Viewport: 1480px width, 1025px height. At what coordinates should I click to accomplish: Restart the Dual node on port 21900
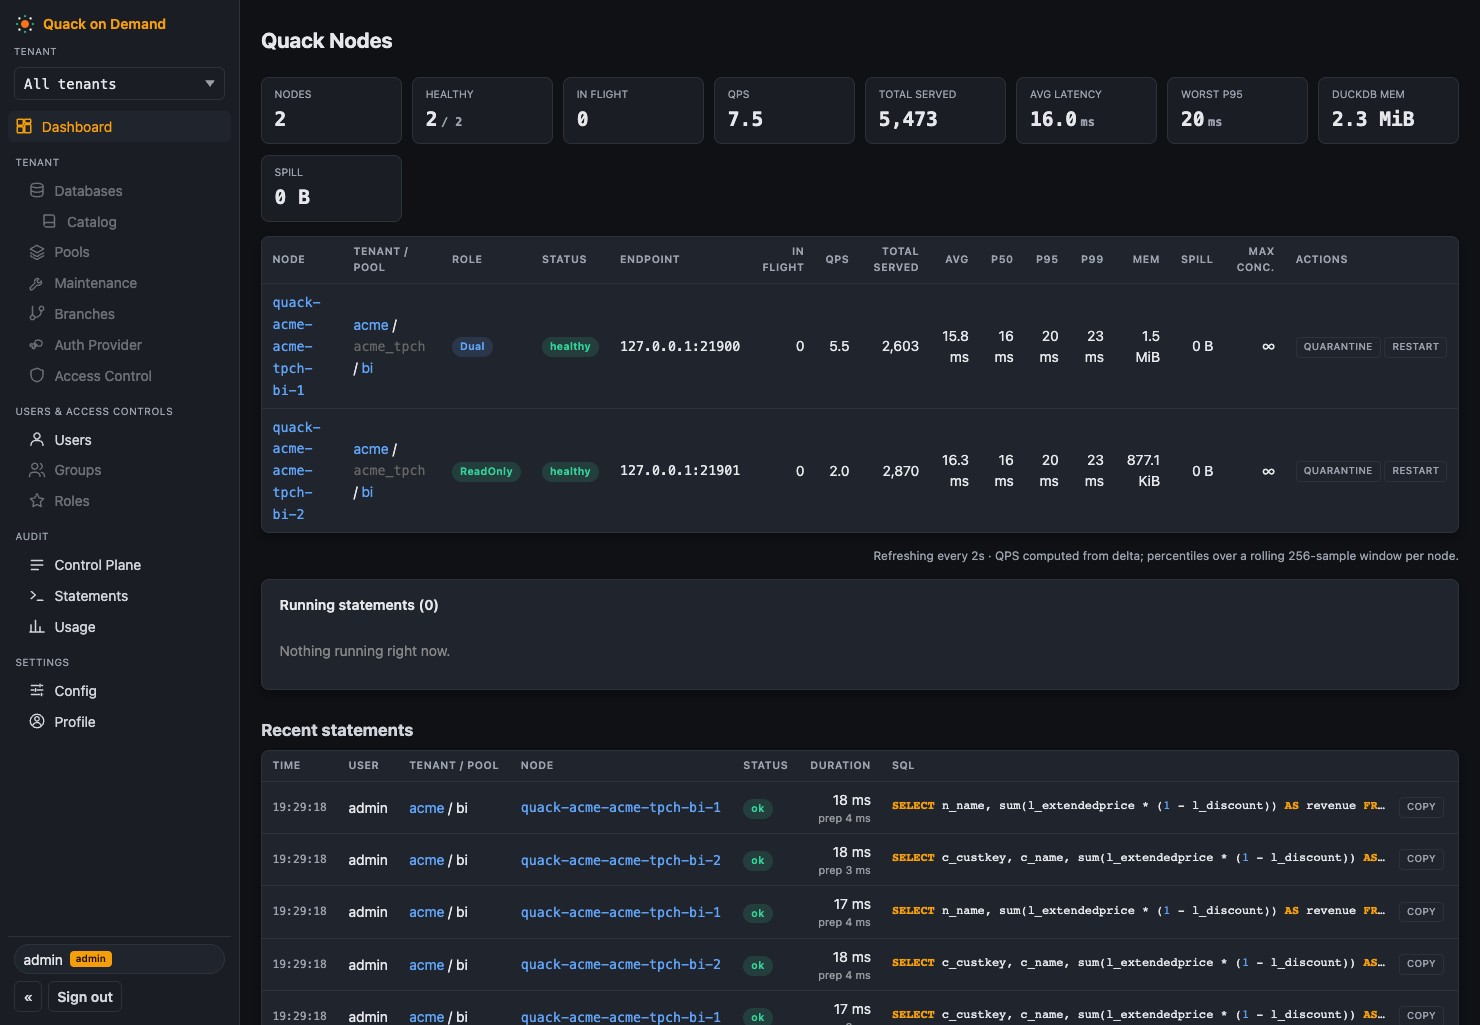pos(1415,347)
